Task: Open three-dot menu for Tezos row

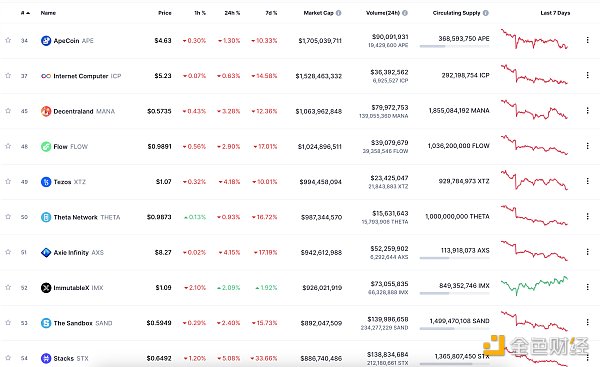Action: pyautogui.click(x=587, y=181)
